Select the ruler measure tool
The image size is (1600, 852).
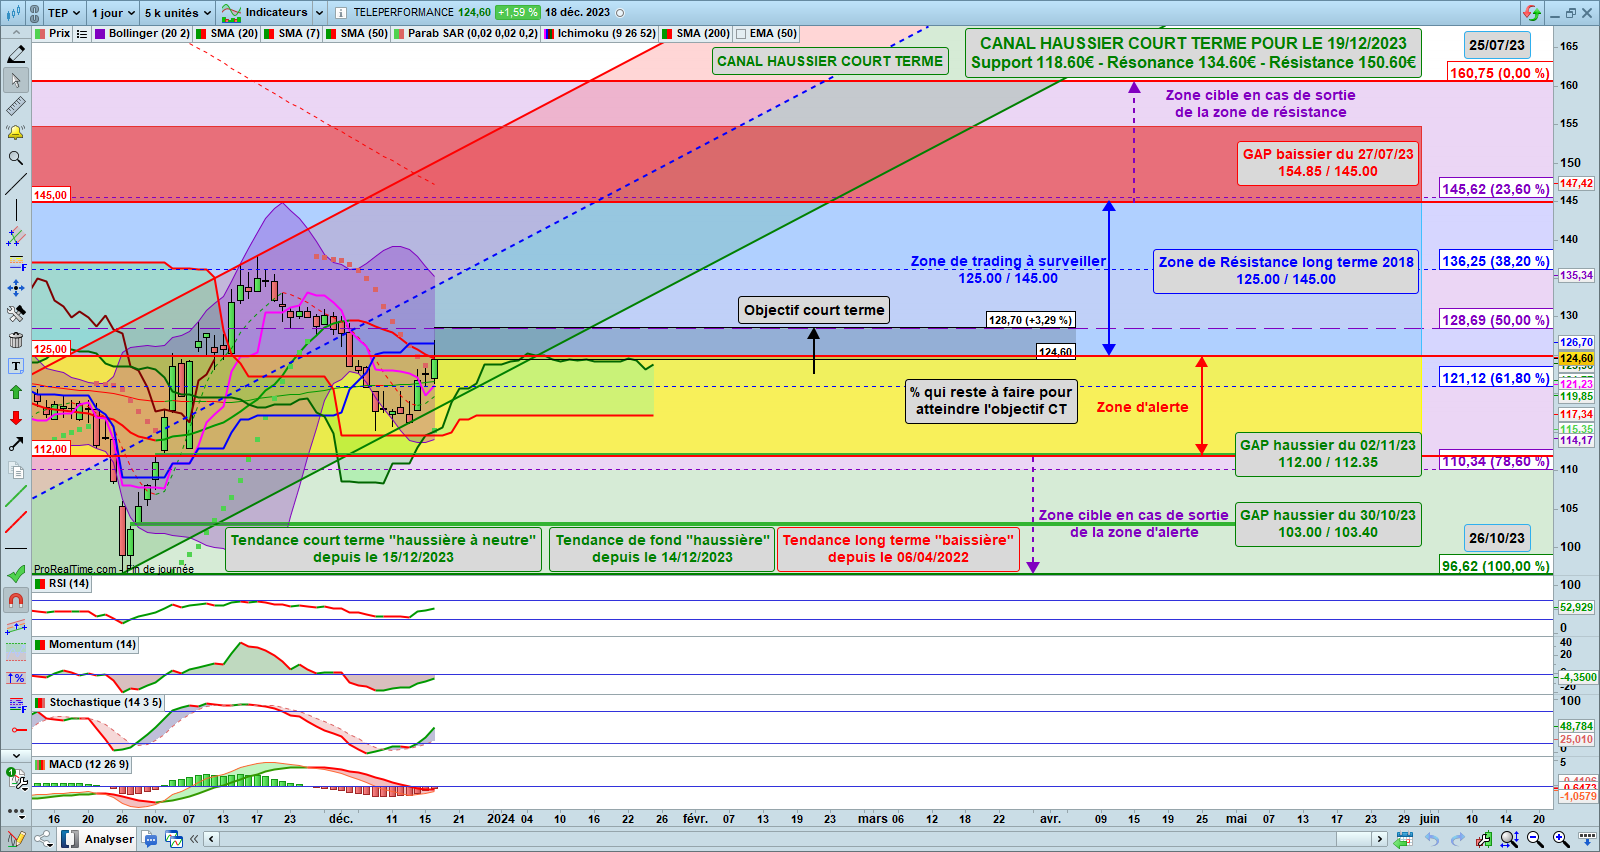pos(16,106)
